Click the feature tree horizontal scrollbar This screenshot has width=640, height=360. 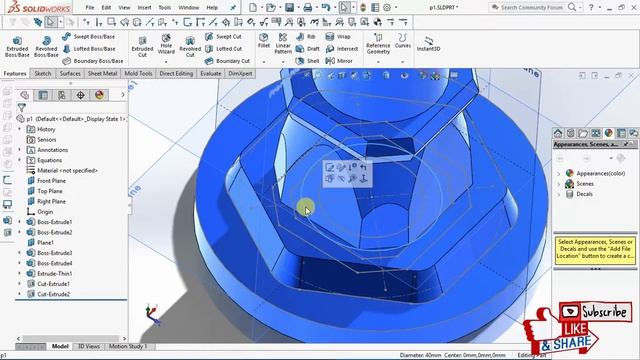[x=71, y=338]
